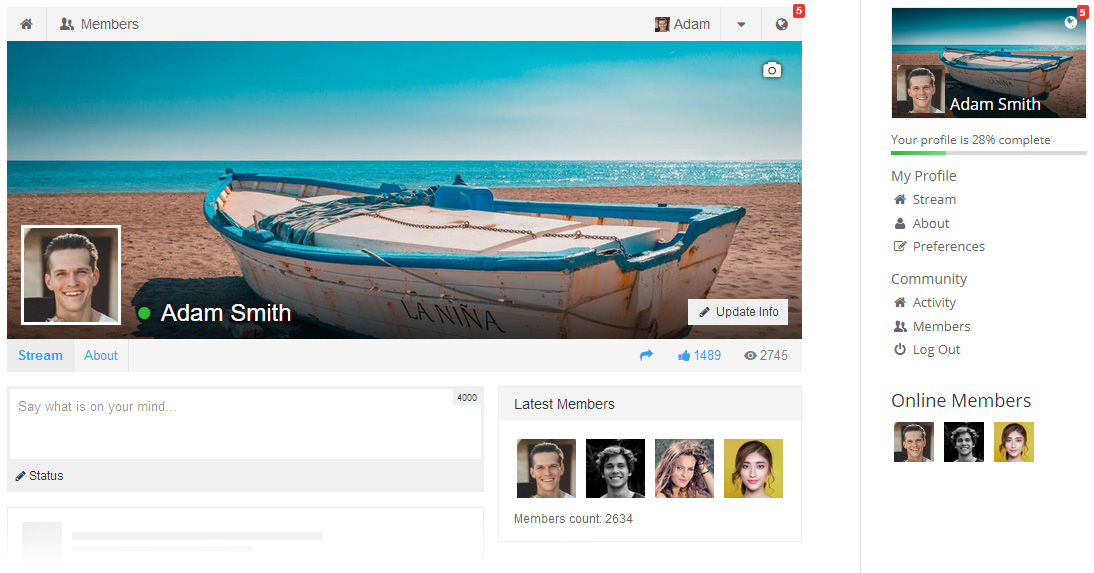Switch to the Stream tab
This screenshot has height=573, width=1094.
pyautogui.click(x=40, y=355)
